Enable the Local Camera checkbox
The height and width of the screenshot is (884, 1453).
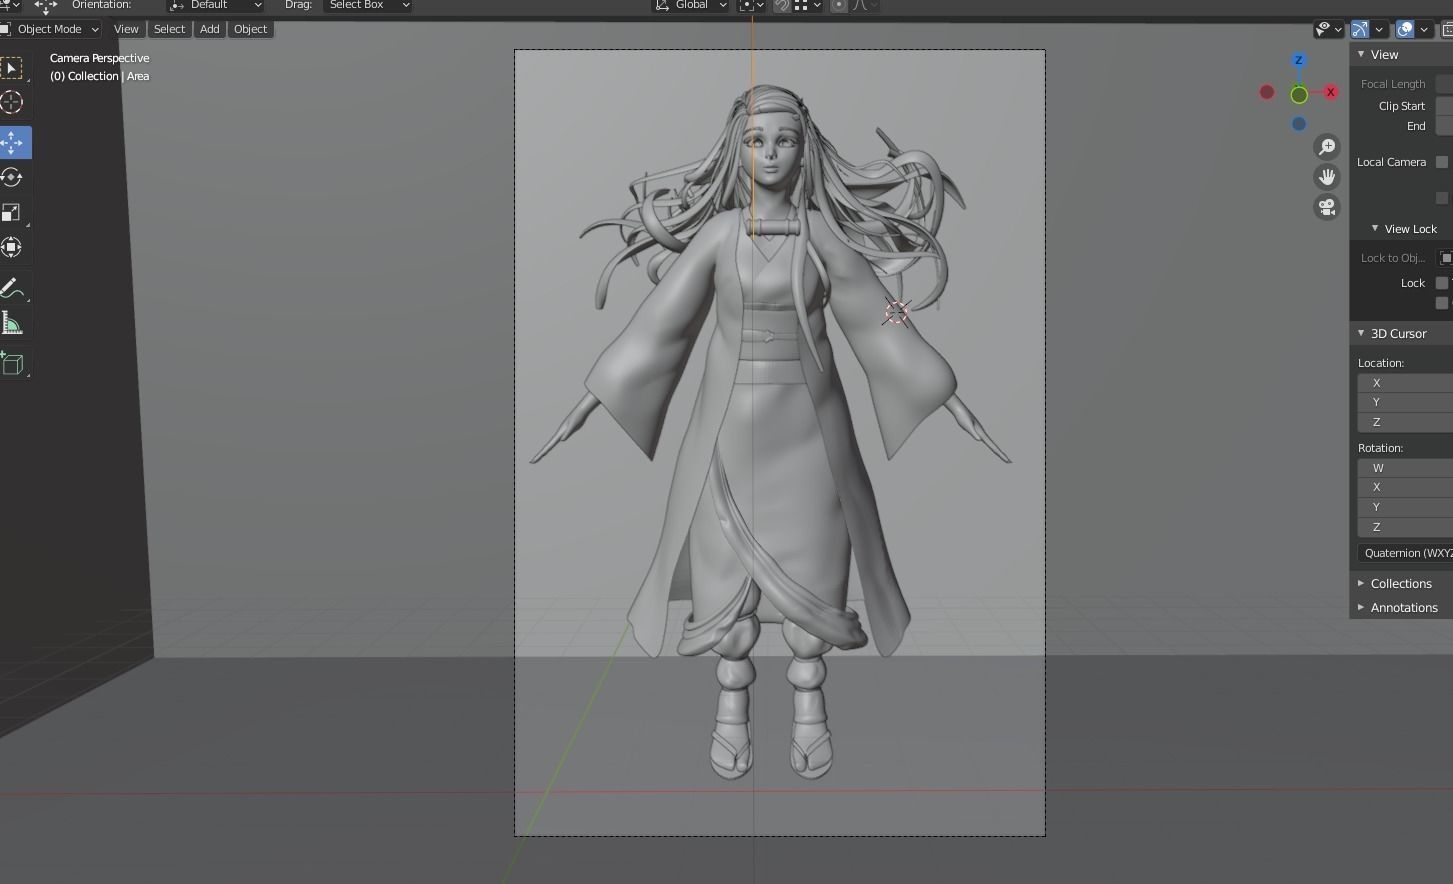(x=1442, y=161)
